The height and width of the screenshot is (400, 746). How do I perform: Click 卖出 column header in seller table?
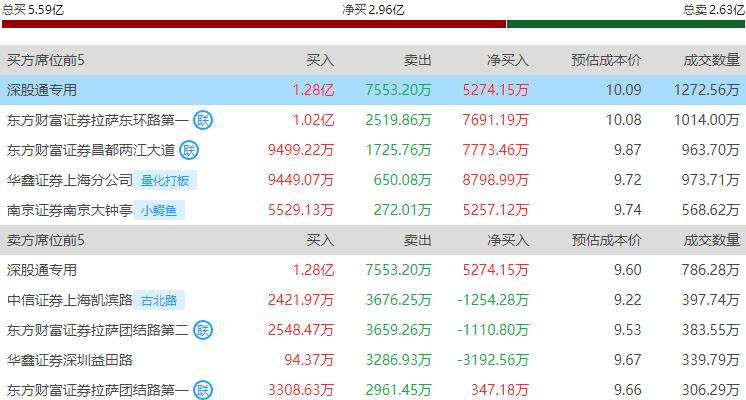pos(417,240)
